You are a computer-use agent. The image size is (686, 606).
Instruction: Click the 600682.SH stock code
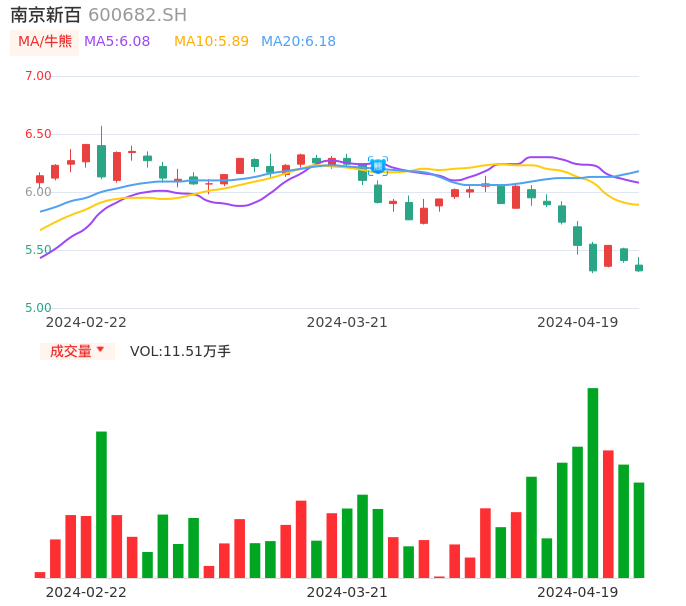pyautogui.click(x=137, y=15)
